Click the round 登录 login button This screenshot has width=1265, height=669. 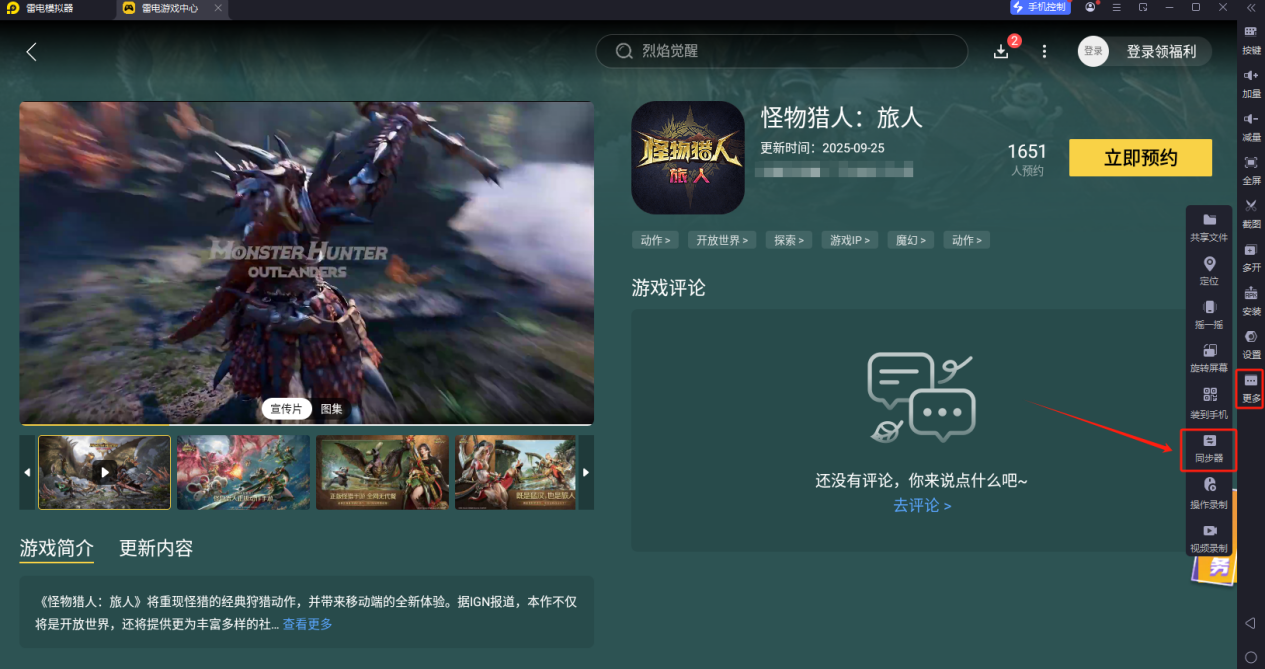1093,51
